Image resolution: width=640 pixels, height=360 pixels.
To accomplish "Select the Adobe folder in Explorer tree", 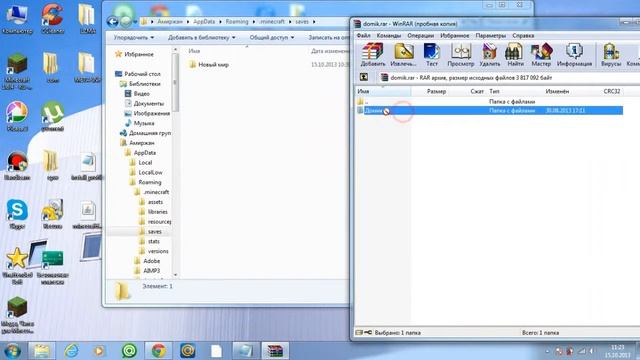I will [147, 261].
